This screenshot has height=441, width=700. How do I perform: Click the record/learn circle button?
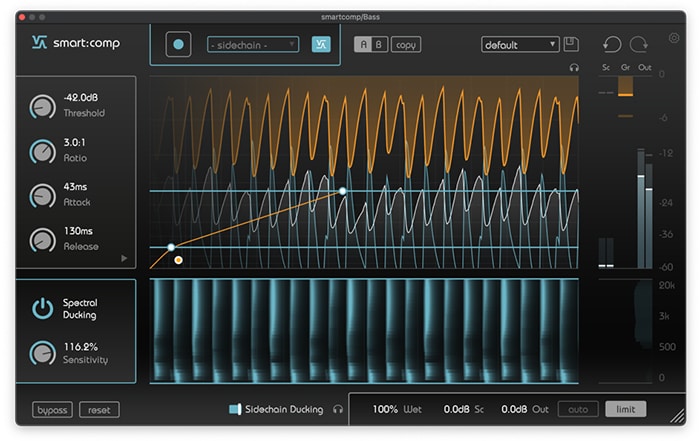(x=178, y=44)
